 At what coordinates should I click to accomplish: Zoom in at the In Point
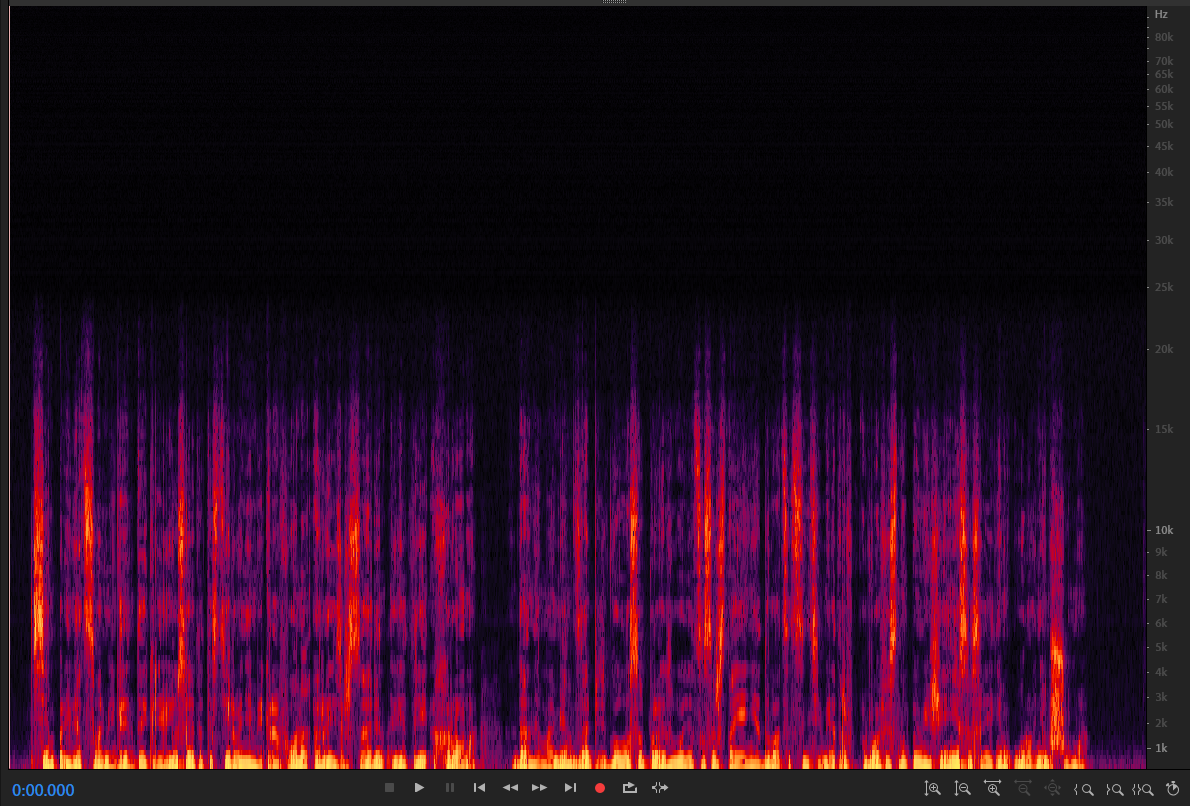pos(1083,789)
